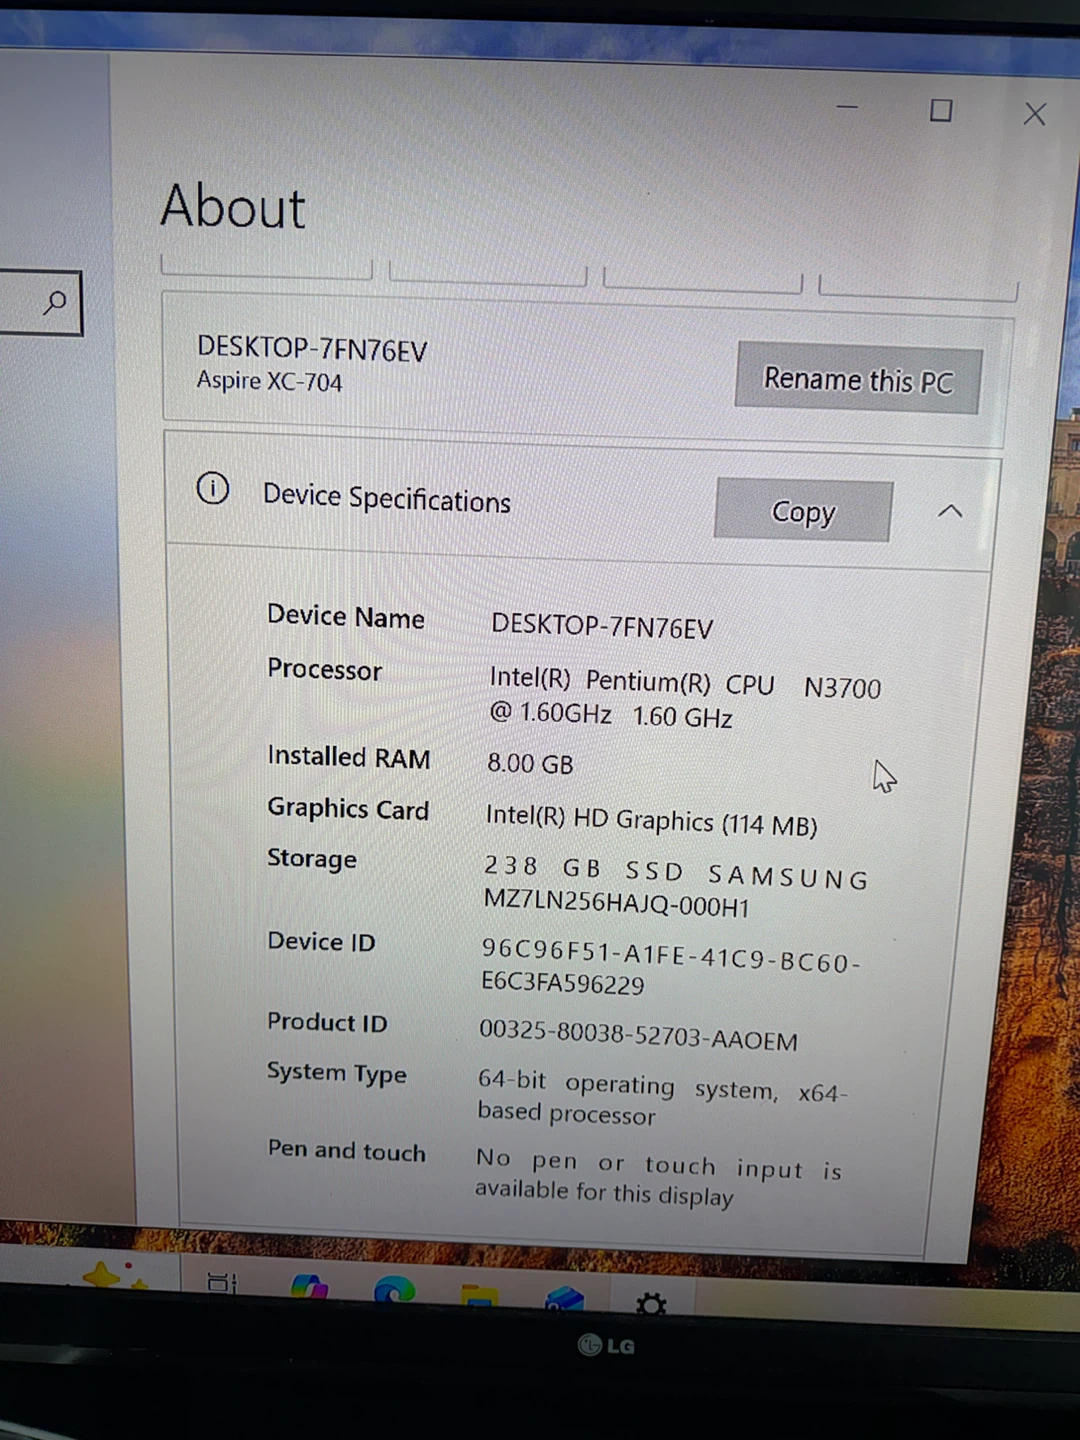The width and height of the screenshot is (1080, 1440).
Task: Click the Device ID value 96C96F51-A1FE-41C9
Action: [x=670, y=967]
